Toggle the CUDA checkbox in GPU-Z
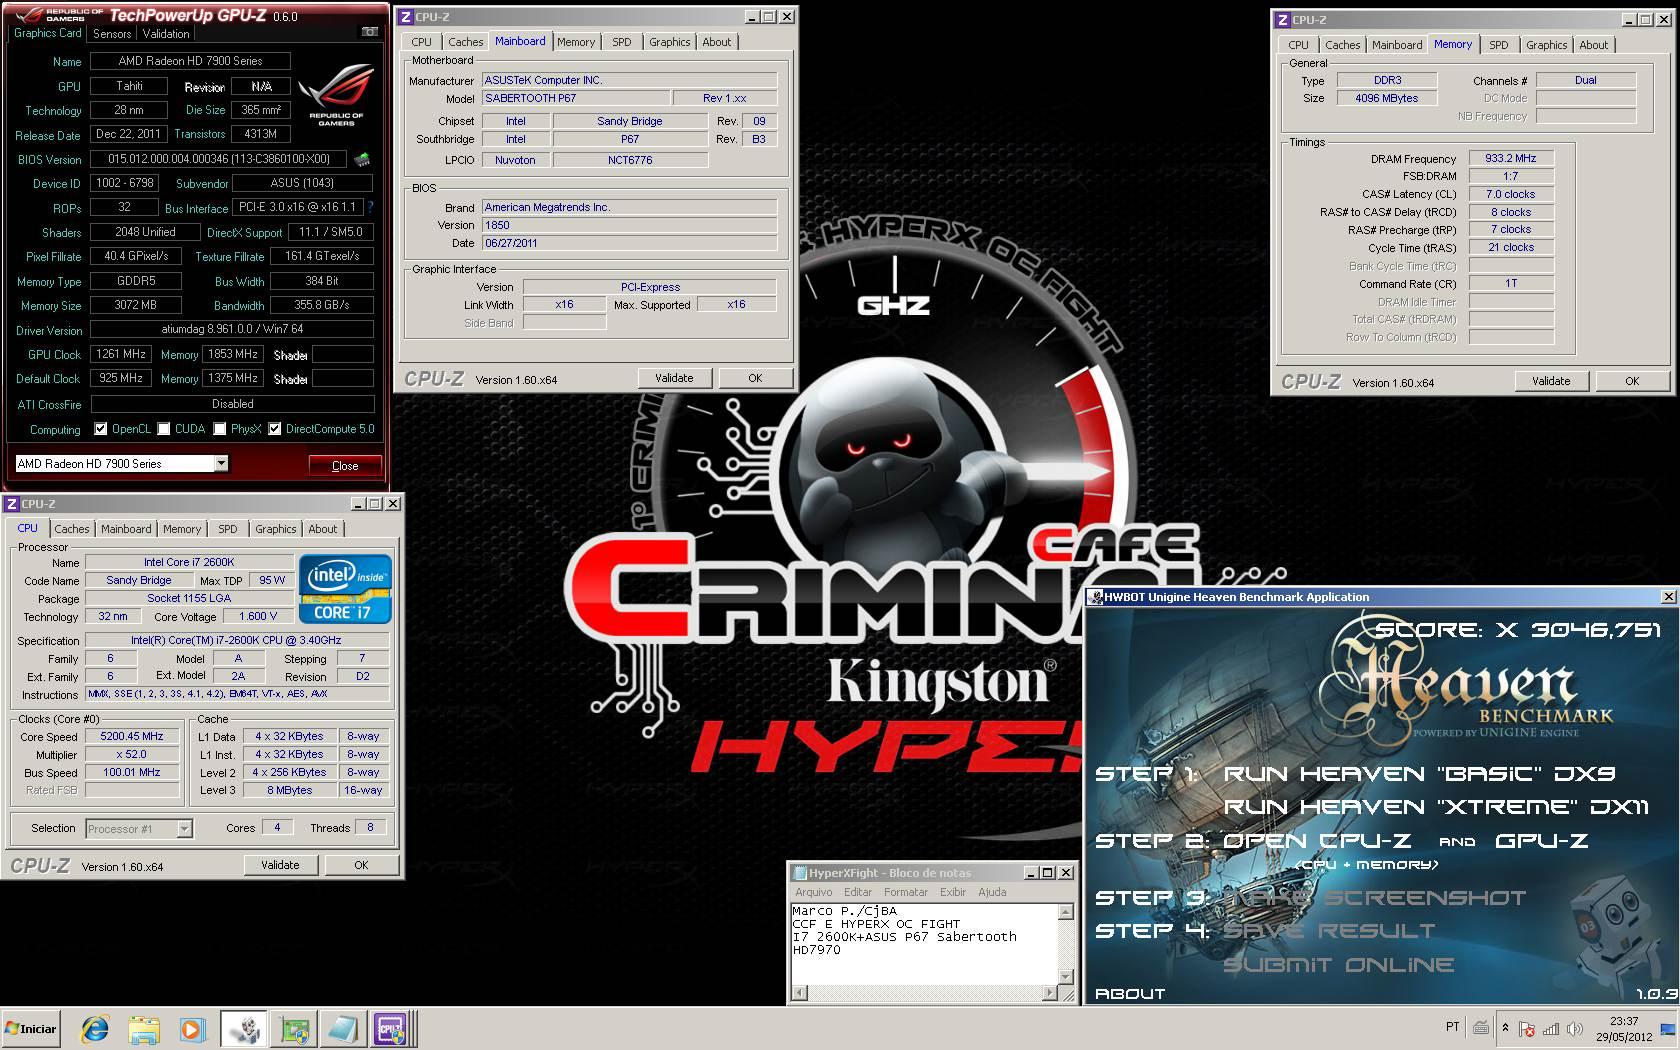 point(163,429)
